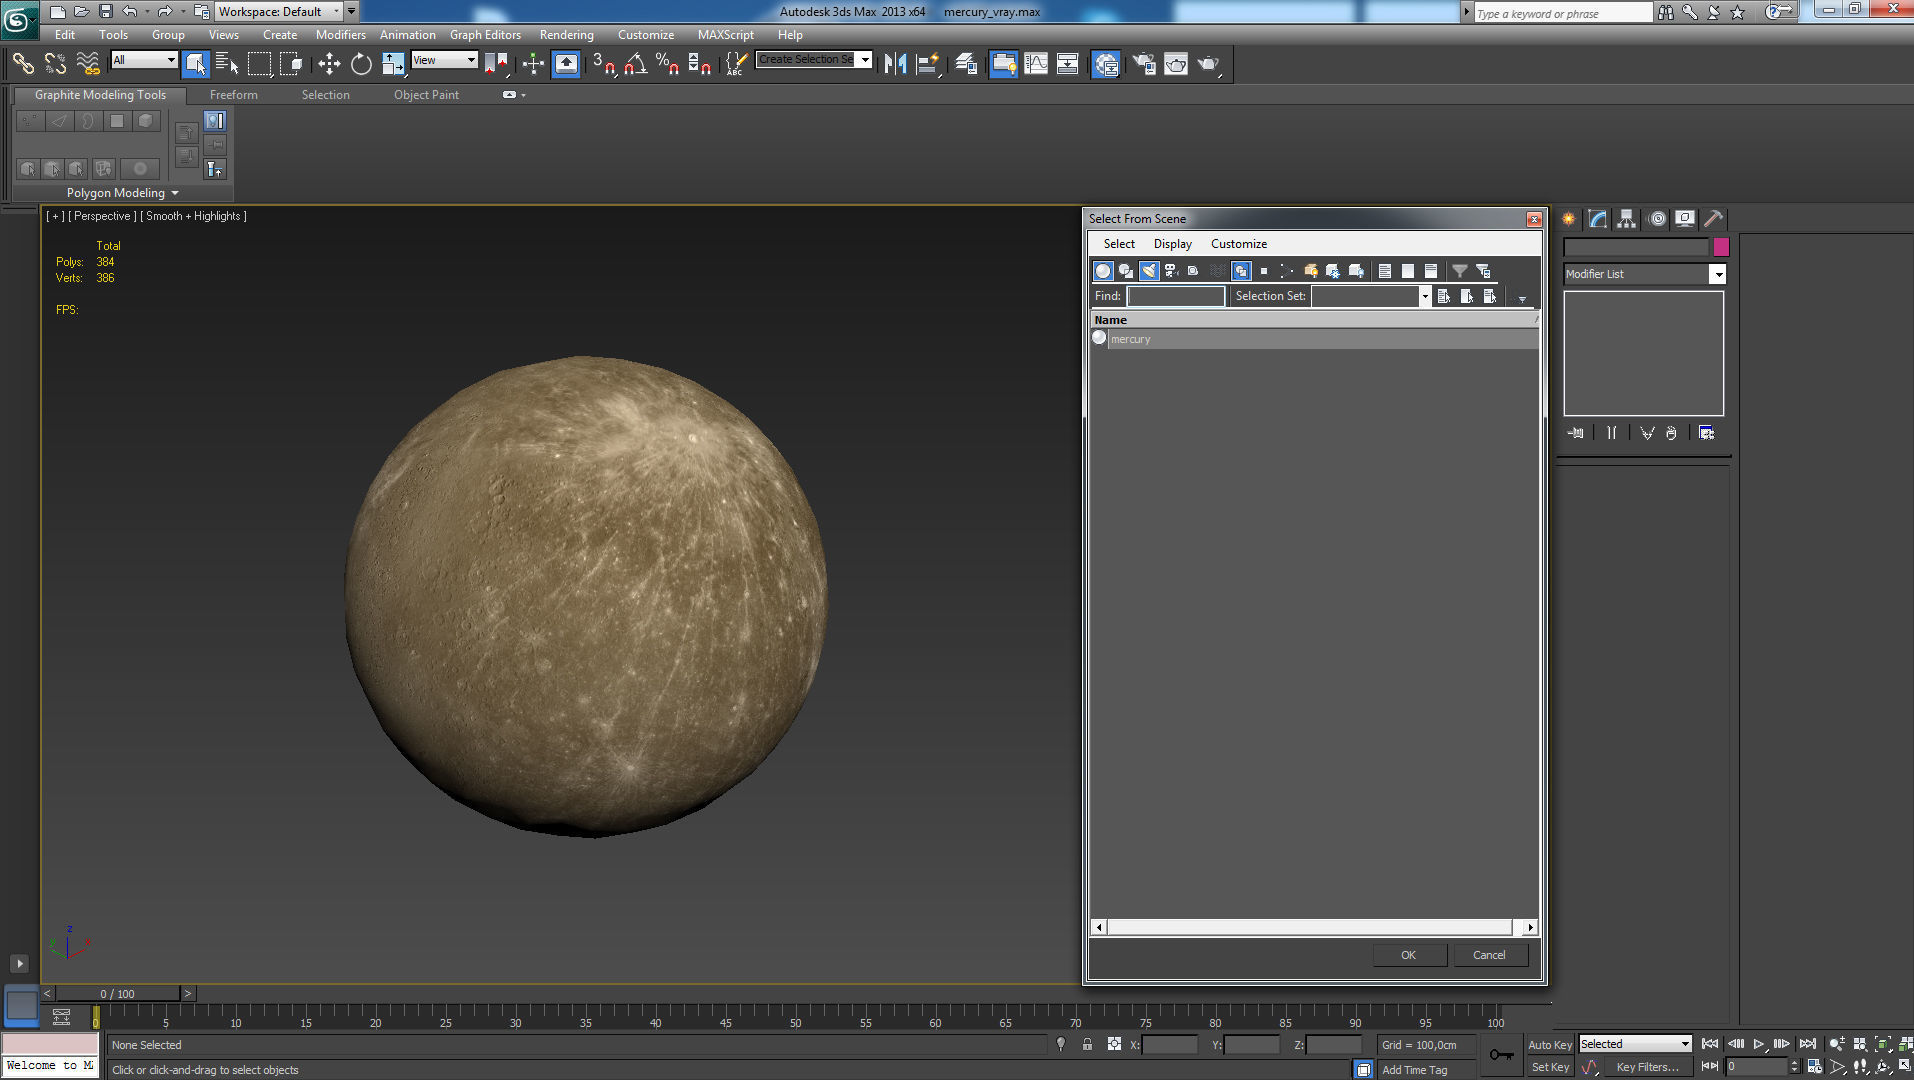Click the Render Production teapot icon
Viewport: 1914px width, 1080px height.
click(x=1208, y=64)
